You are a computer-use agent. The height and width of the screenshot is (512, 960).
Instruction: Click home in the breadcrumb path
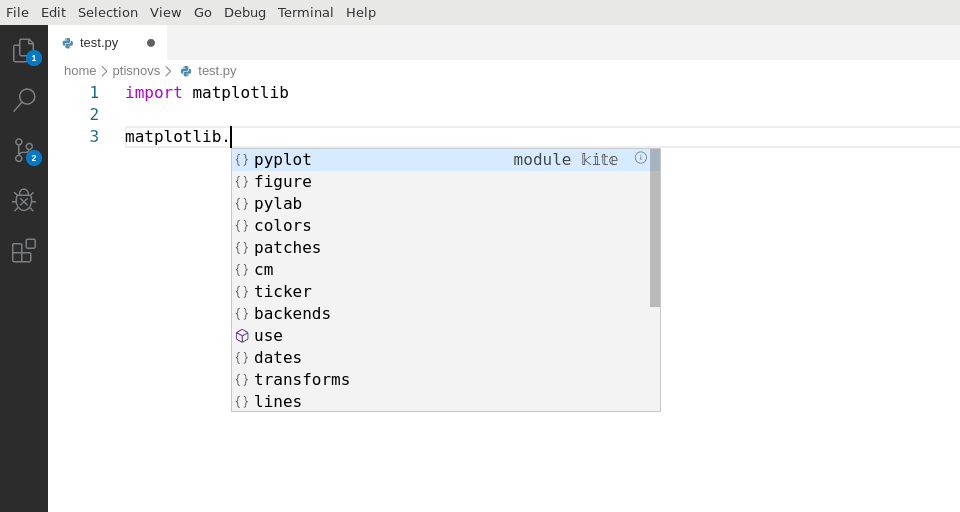pos(80,71)
